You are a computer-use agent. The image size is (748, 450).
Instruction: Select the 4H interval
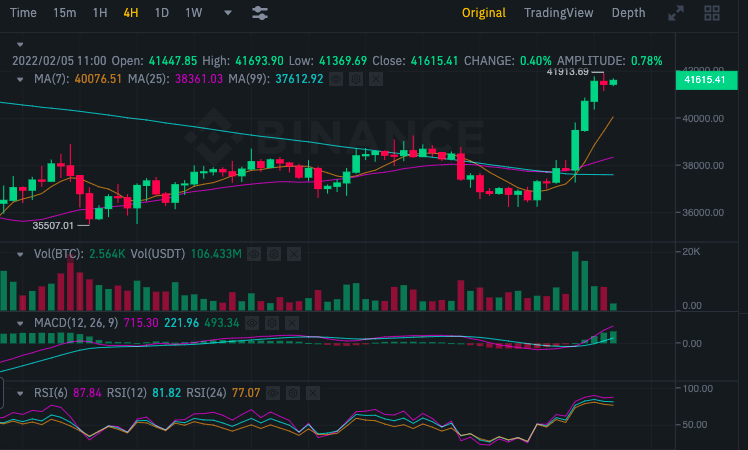coord(131,13)
